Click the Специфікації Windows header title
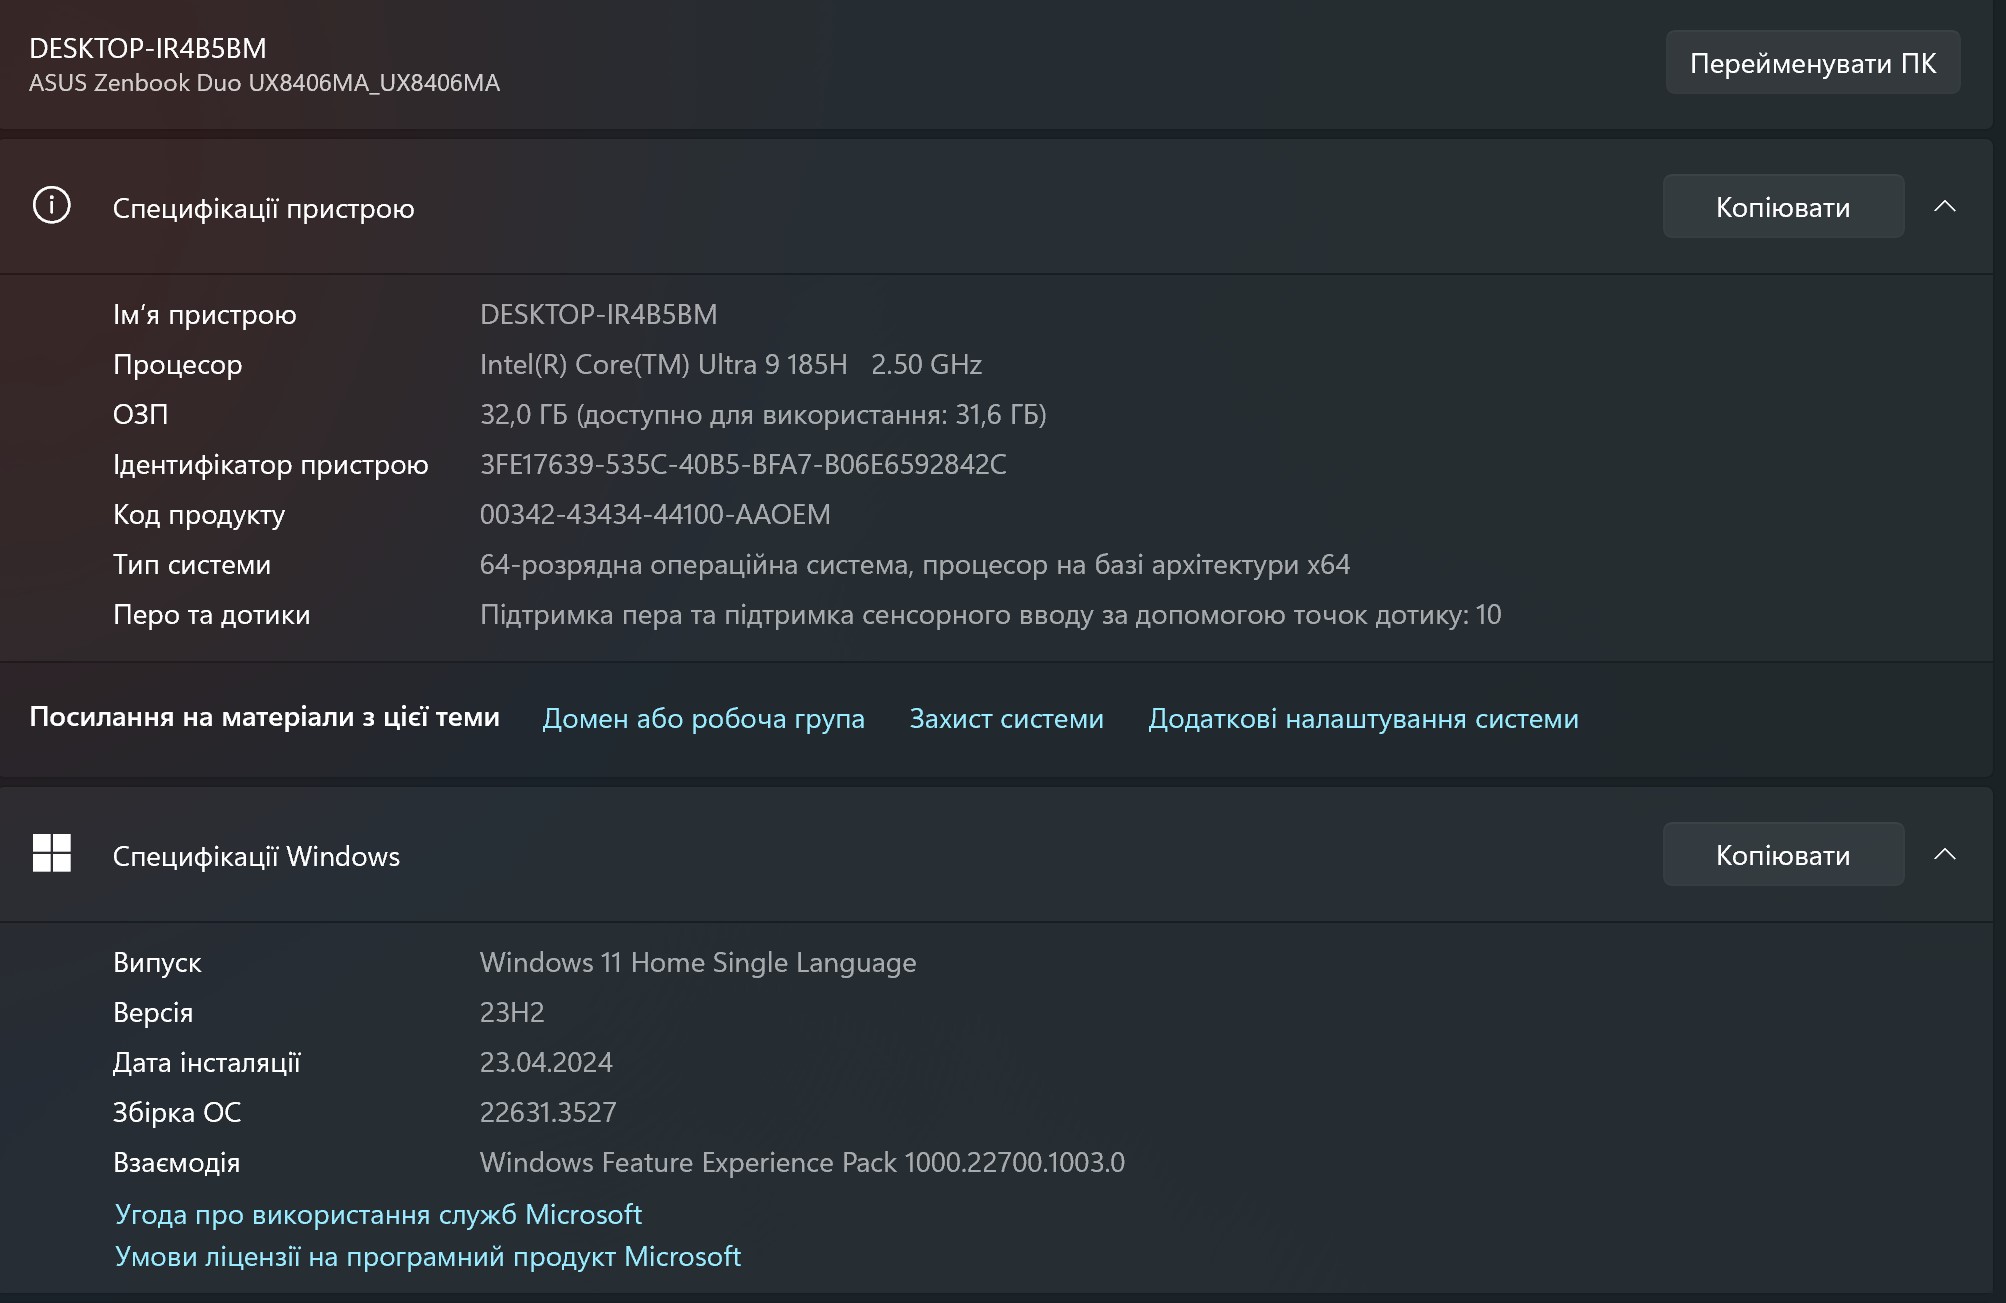The image size is (2006, 1303). [x=256, y=856]
